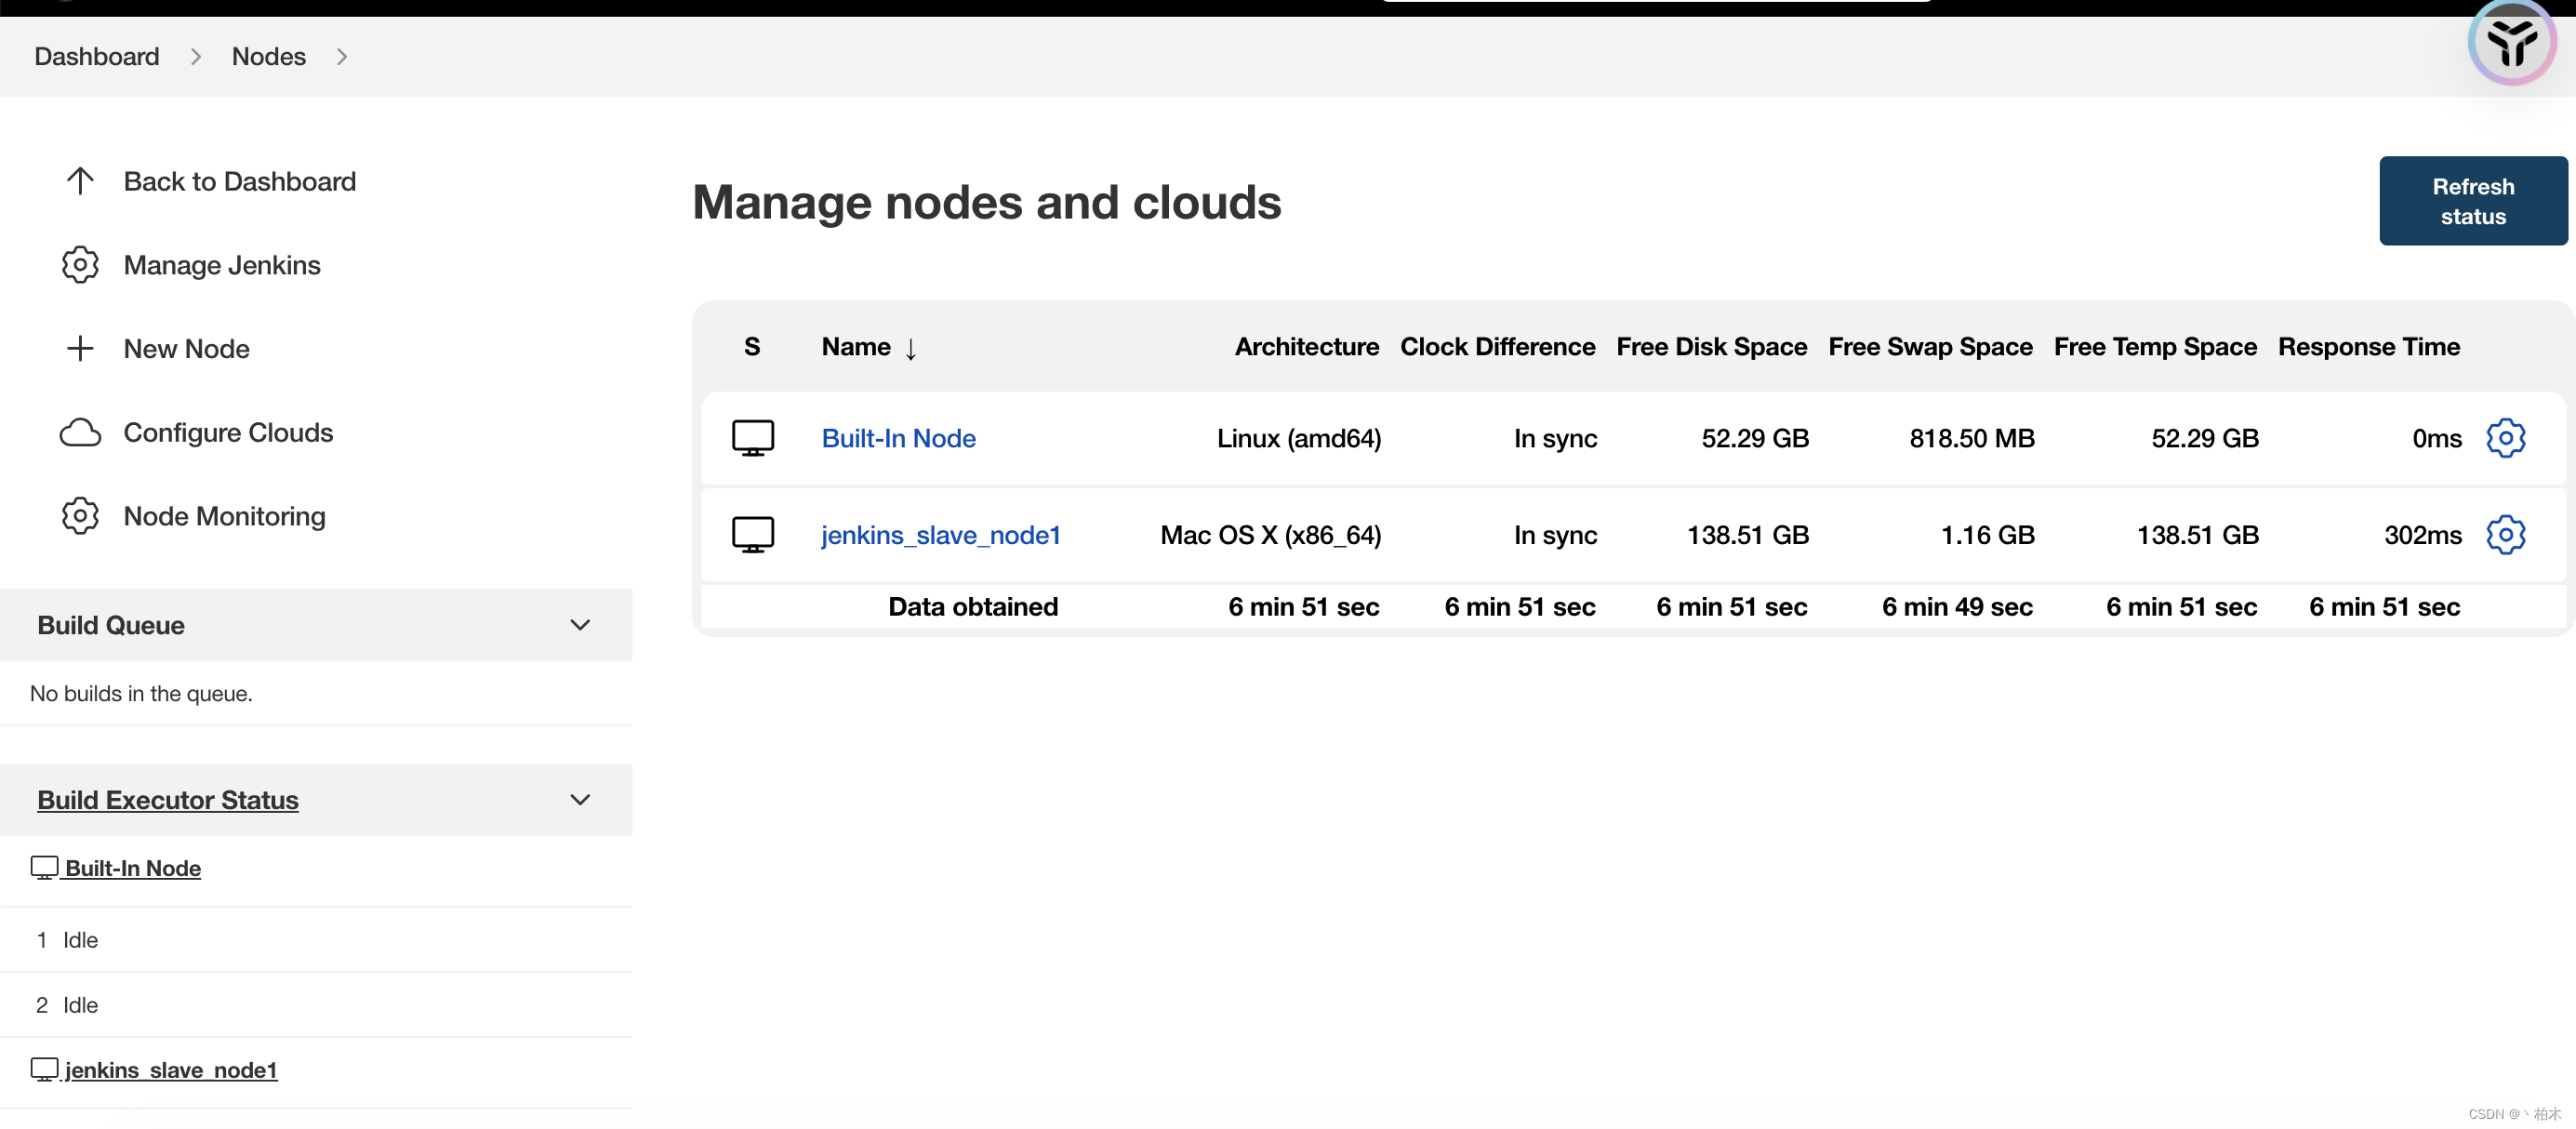The width and height of the screenshot is (2576, 1129).
Task: Click the Refresh status button
Action: click(x=2473, y=201)
